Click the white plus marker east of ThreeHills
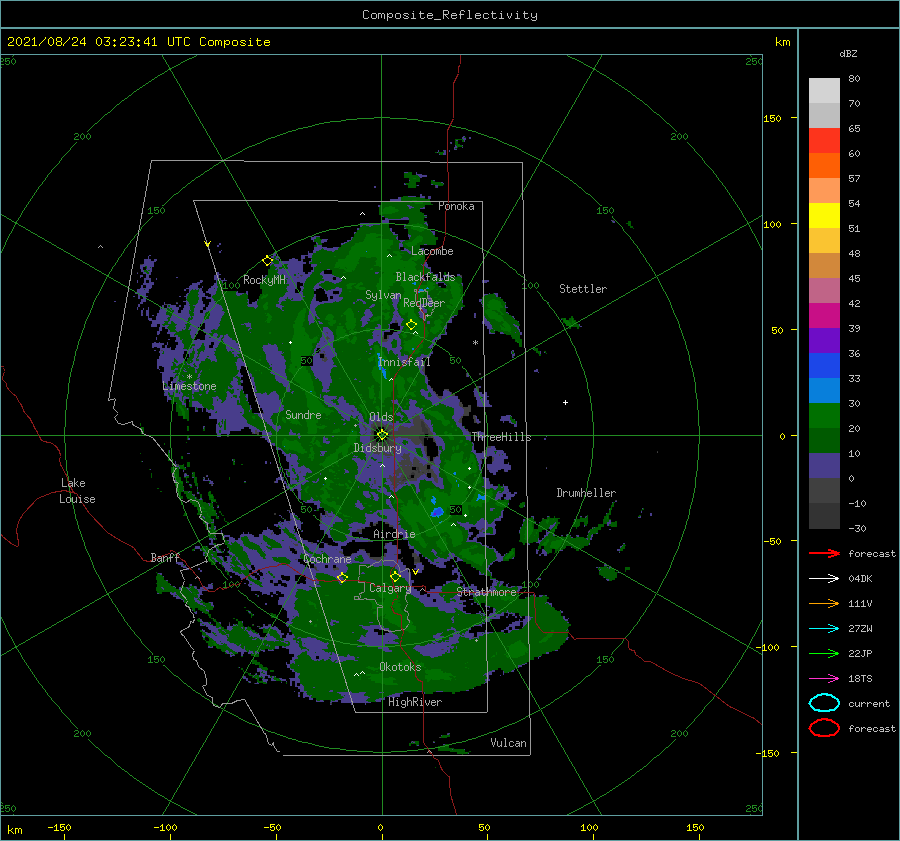 coord(565,402)
